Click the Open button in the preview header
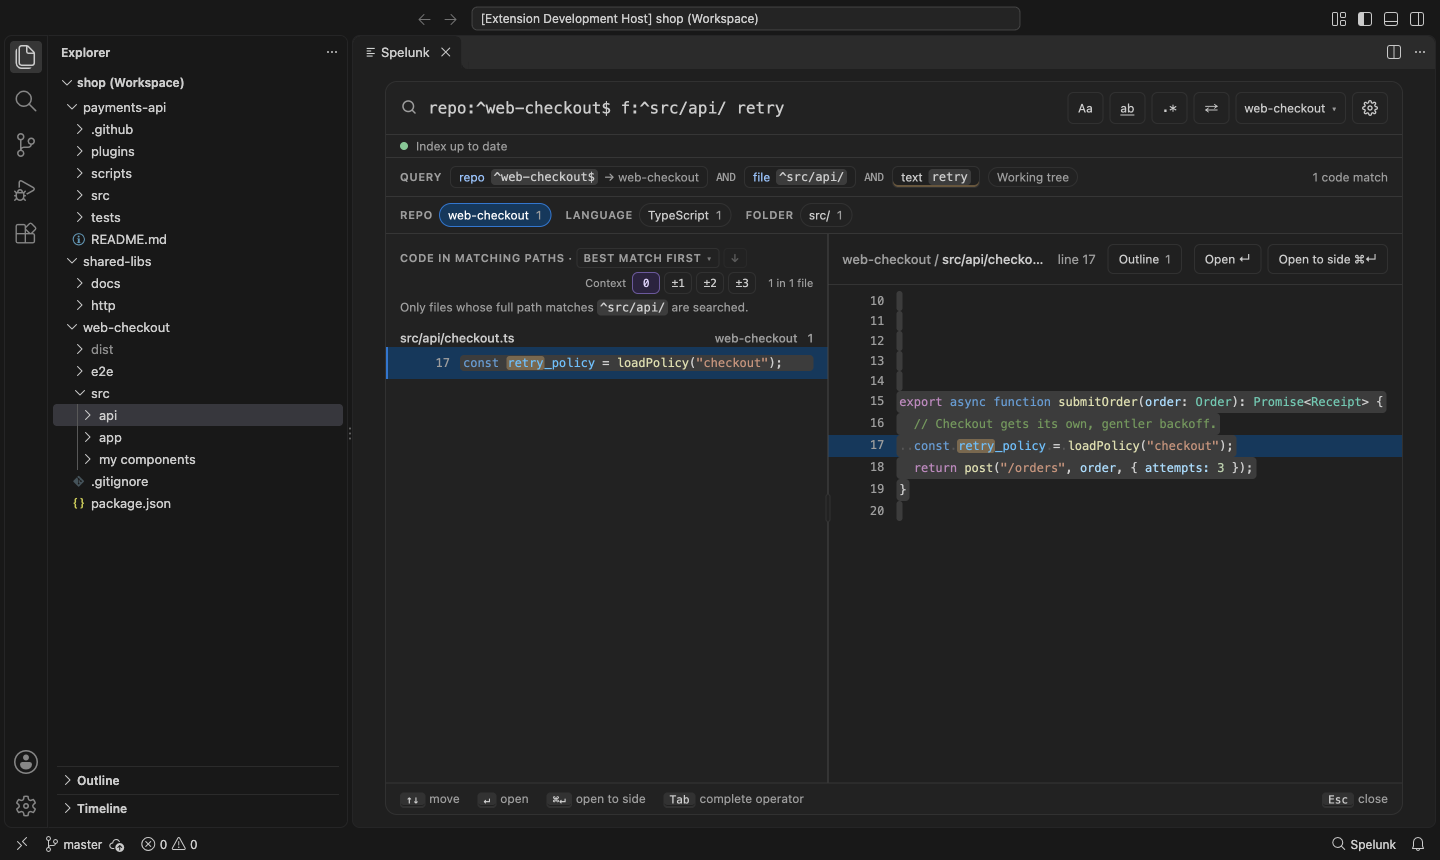This screenshot has width=1440, height=860. click(1227, 259)
